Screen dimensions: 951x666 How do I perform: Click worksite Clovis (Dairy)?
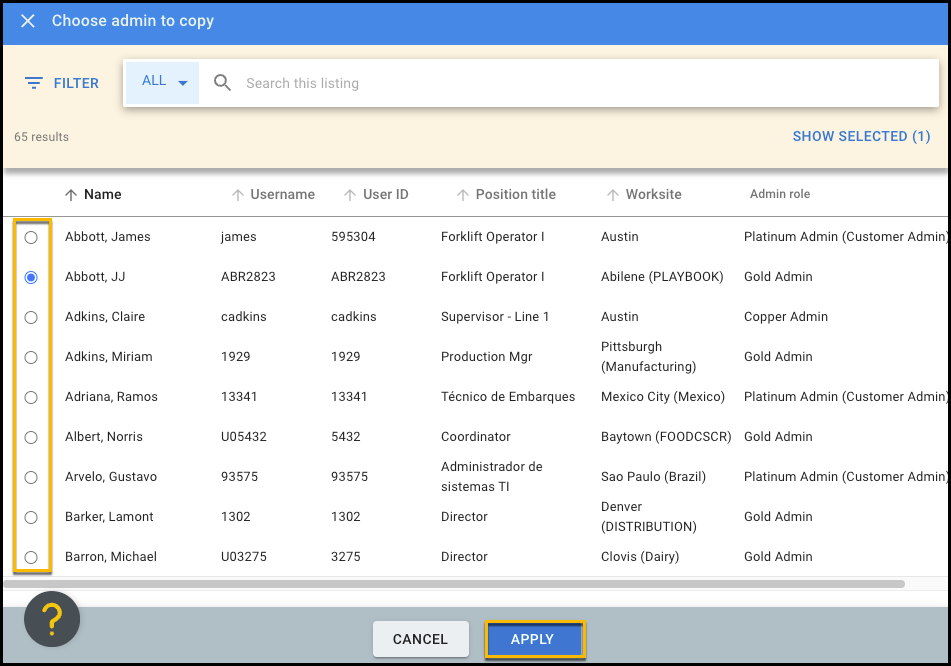pyautogui.click(x=640, y=557)
